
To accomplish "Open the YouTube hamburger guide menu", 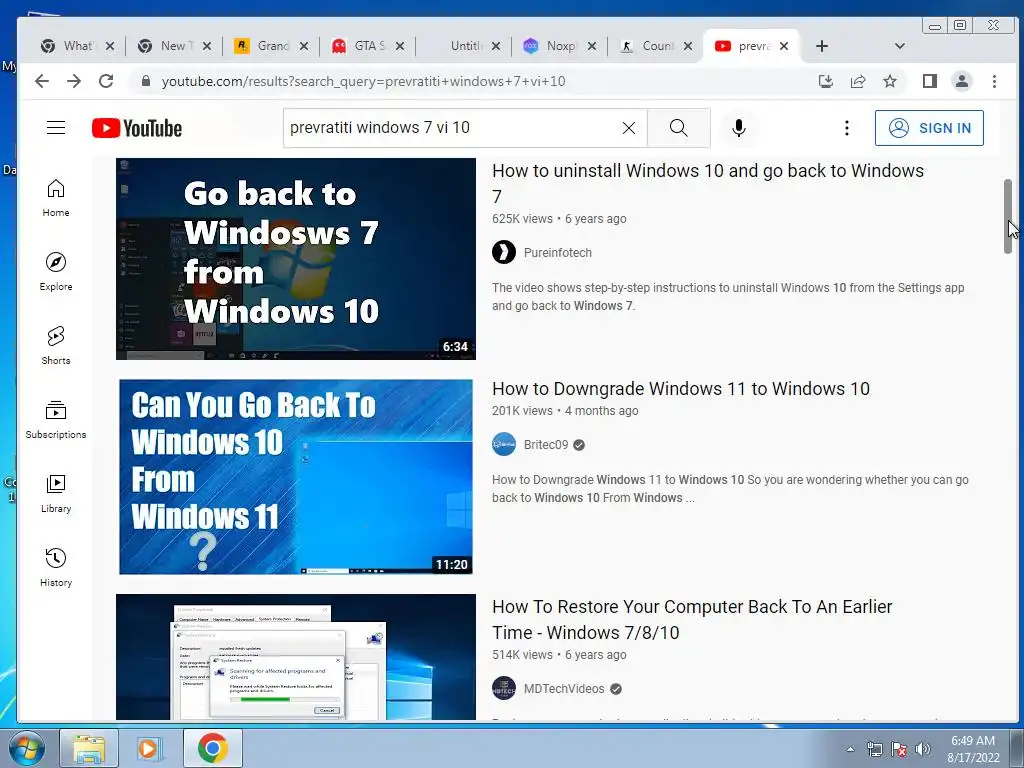I will coord(56,128).
